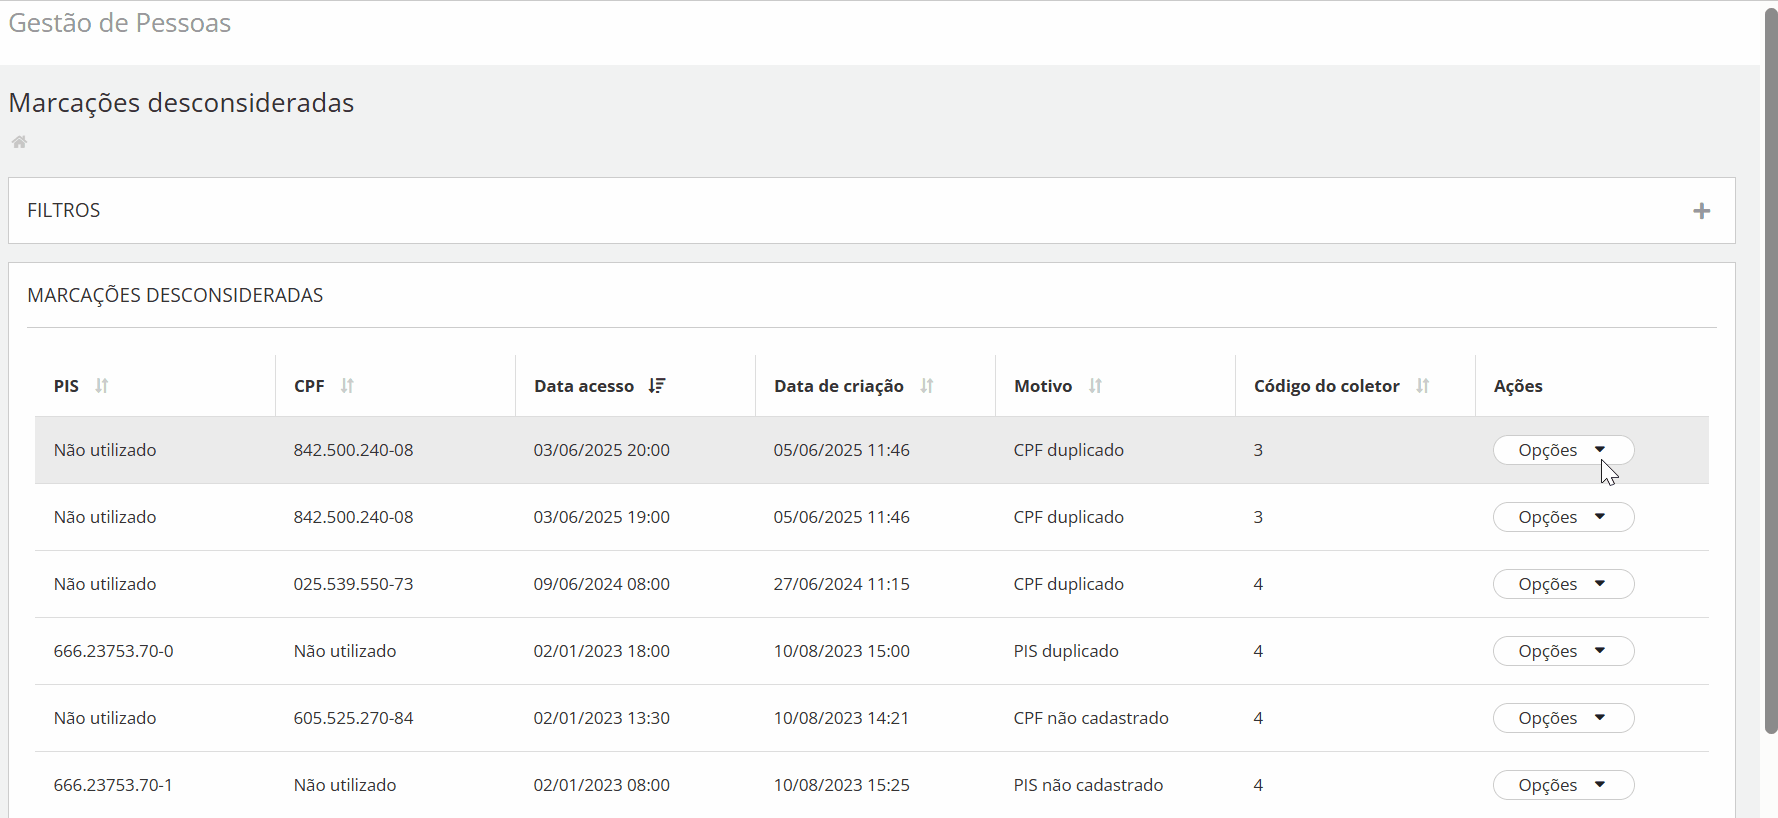Image resolution: width=1778 pixels, height=818 pixels.
Task: Click the Data acesso column header label
Action: click(x=584, y=386)
